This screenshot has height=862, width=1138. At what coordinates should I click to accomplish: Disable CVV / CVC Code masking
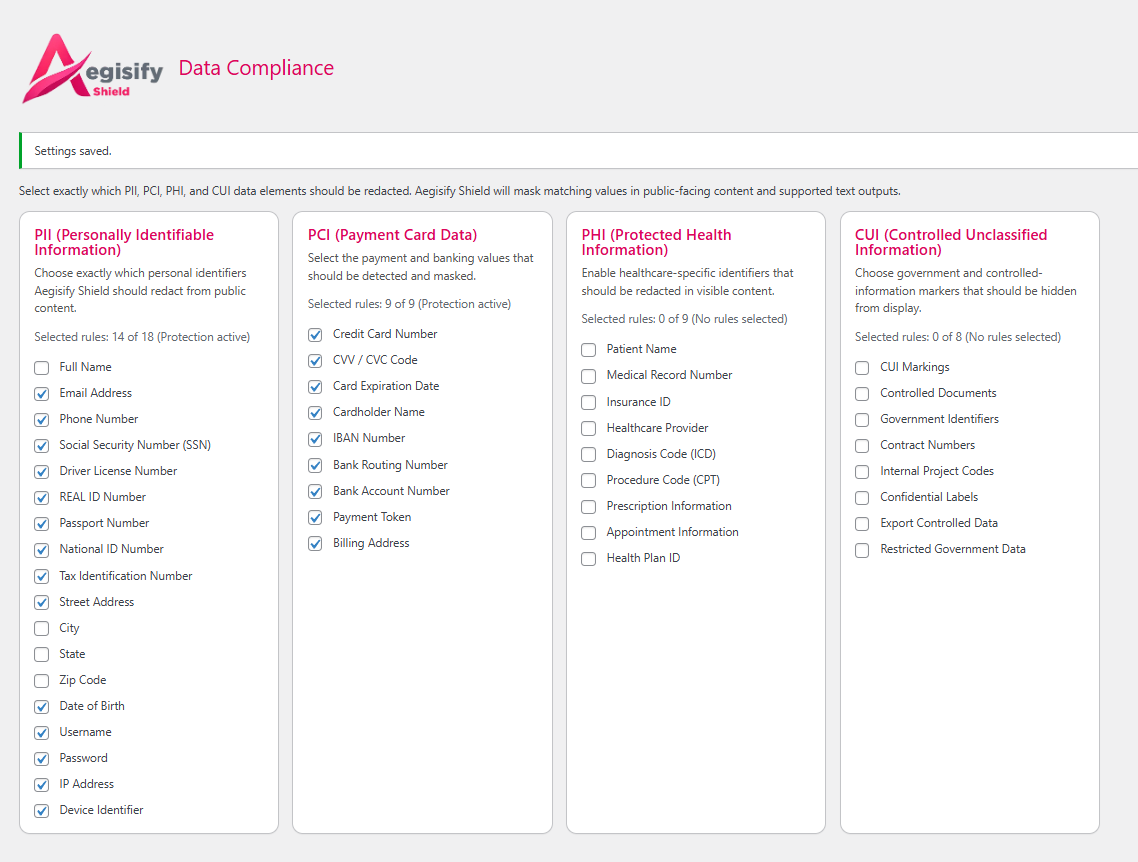[315, 361]
